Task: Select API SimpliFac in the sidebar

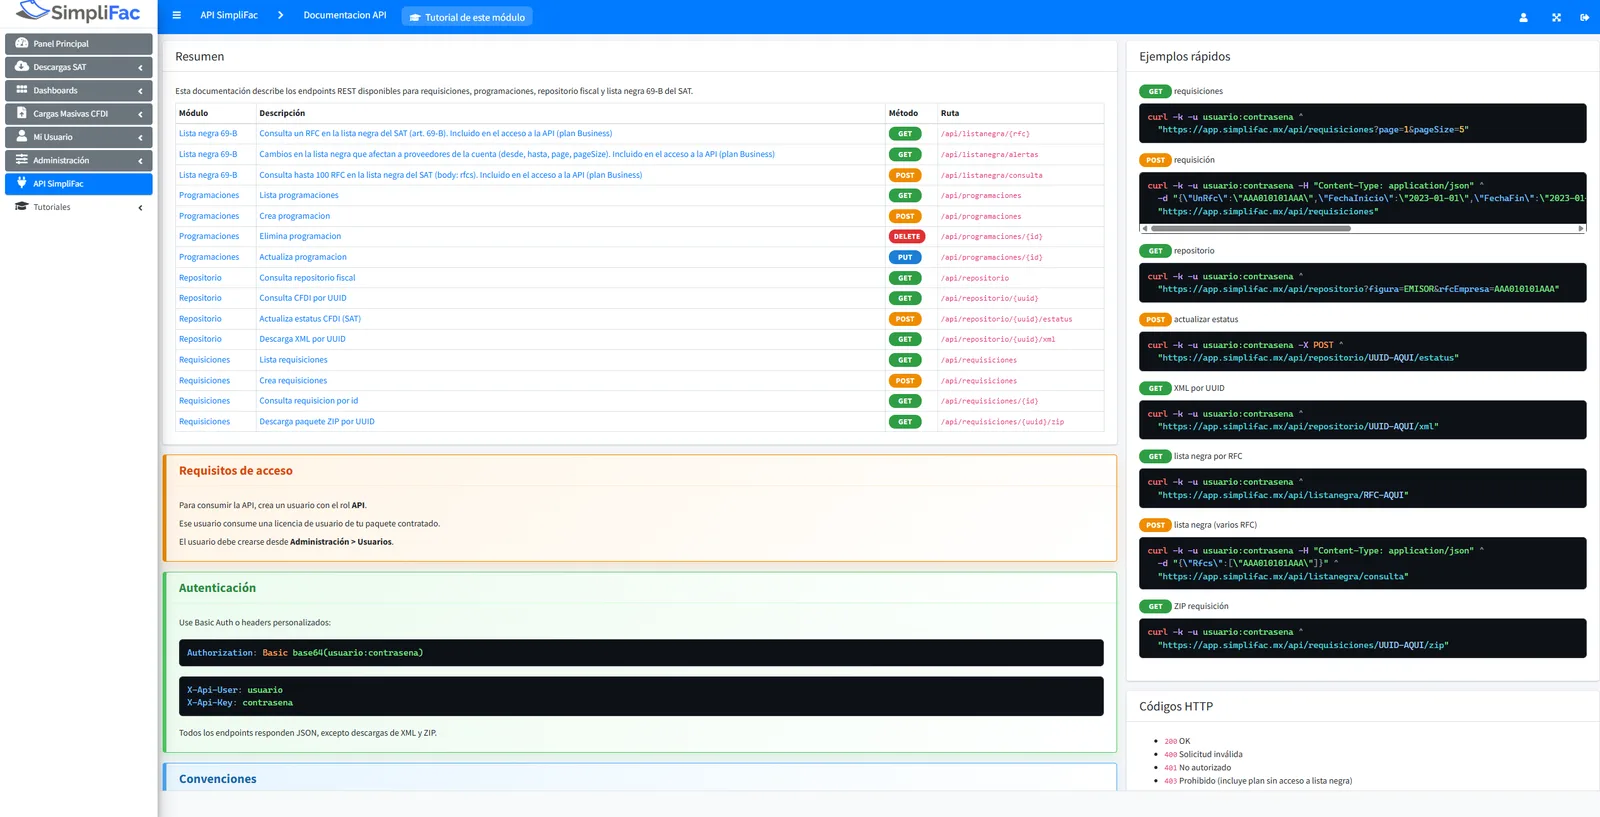Action: click(79, 184)
